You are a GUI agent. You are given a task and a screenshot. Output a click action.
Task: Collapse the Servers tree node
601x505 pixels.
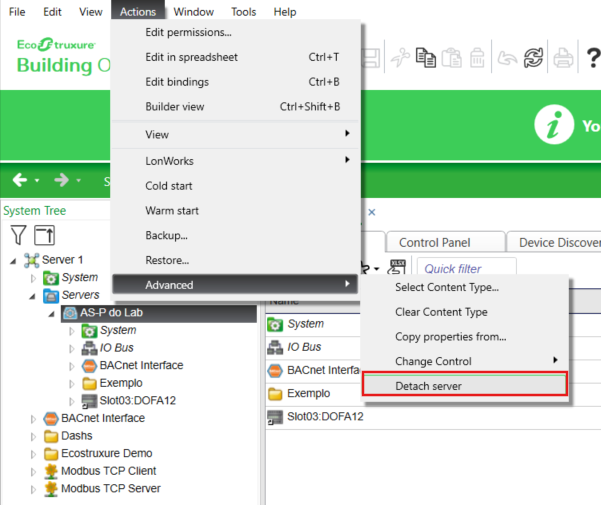tap(33, 297)
